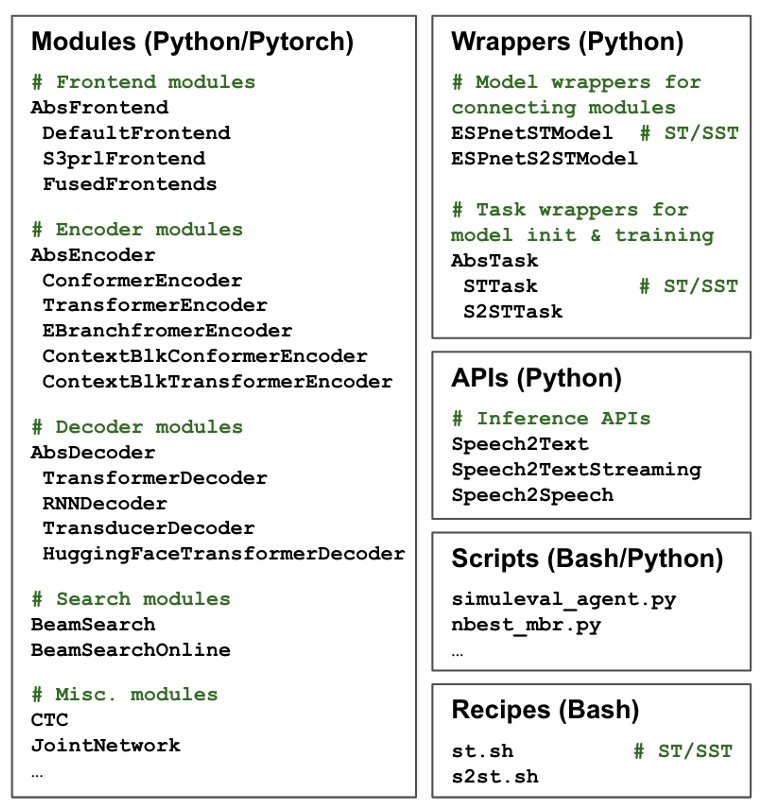This screenshot has height=811, width=765.
Task: Select the S3prlFrontend entry
Action: pos(124,158)
